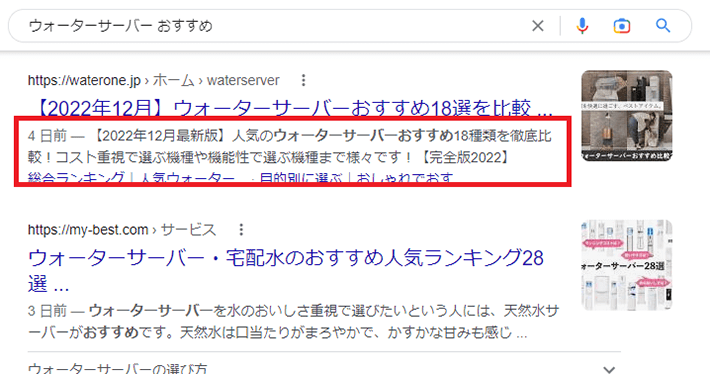Click the 目的別に選ぶ sitelink
710x374 pixels.
point(301,177)
